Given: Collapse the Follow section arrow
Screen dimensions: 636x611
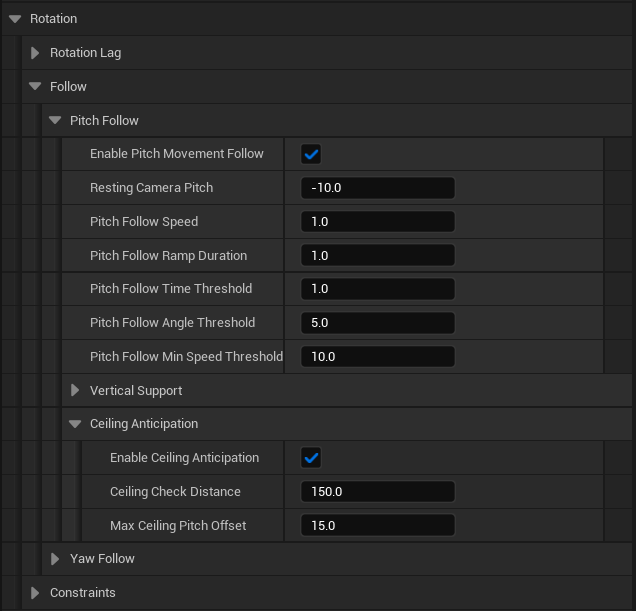Looking at the screenshot, I should (x=35, y=87).
